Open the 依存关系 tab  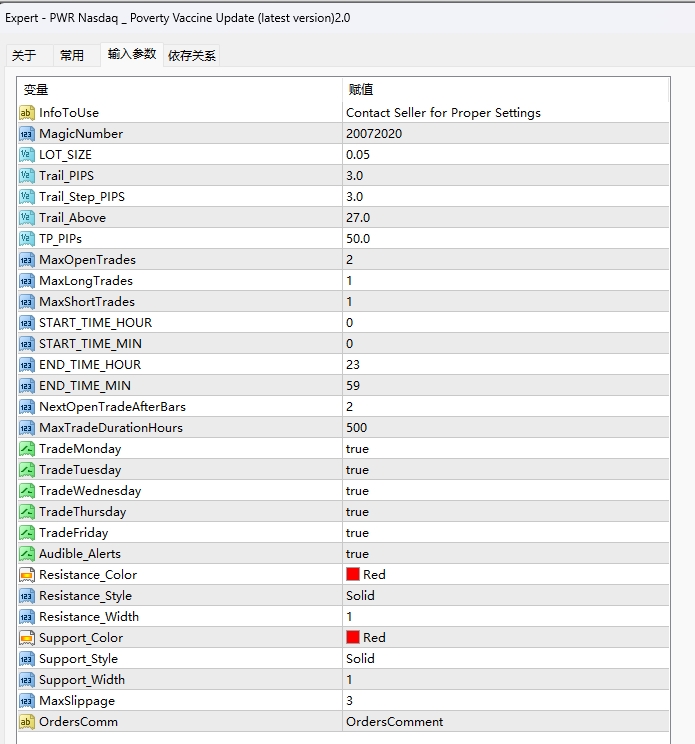click(x=192, y=56)
